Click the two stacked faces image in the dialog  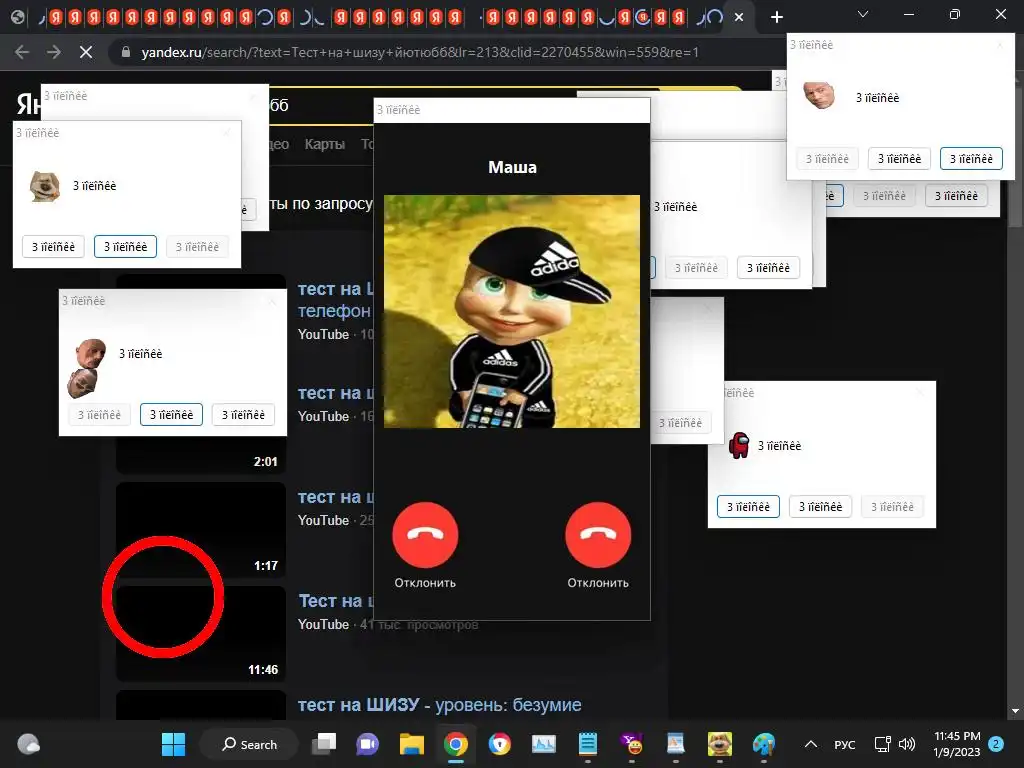coord(86,368)
